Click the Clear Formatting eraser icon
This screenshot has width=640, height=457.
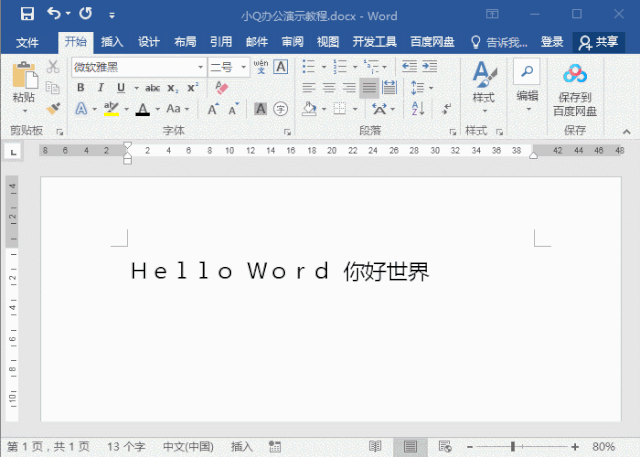click(x=221, y=88)
